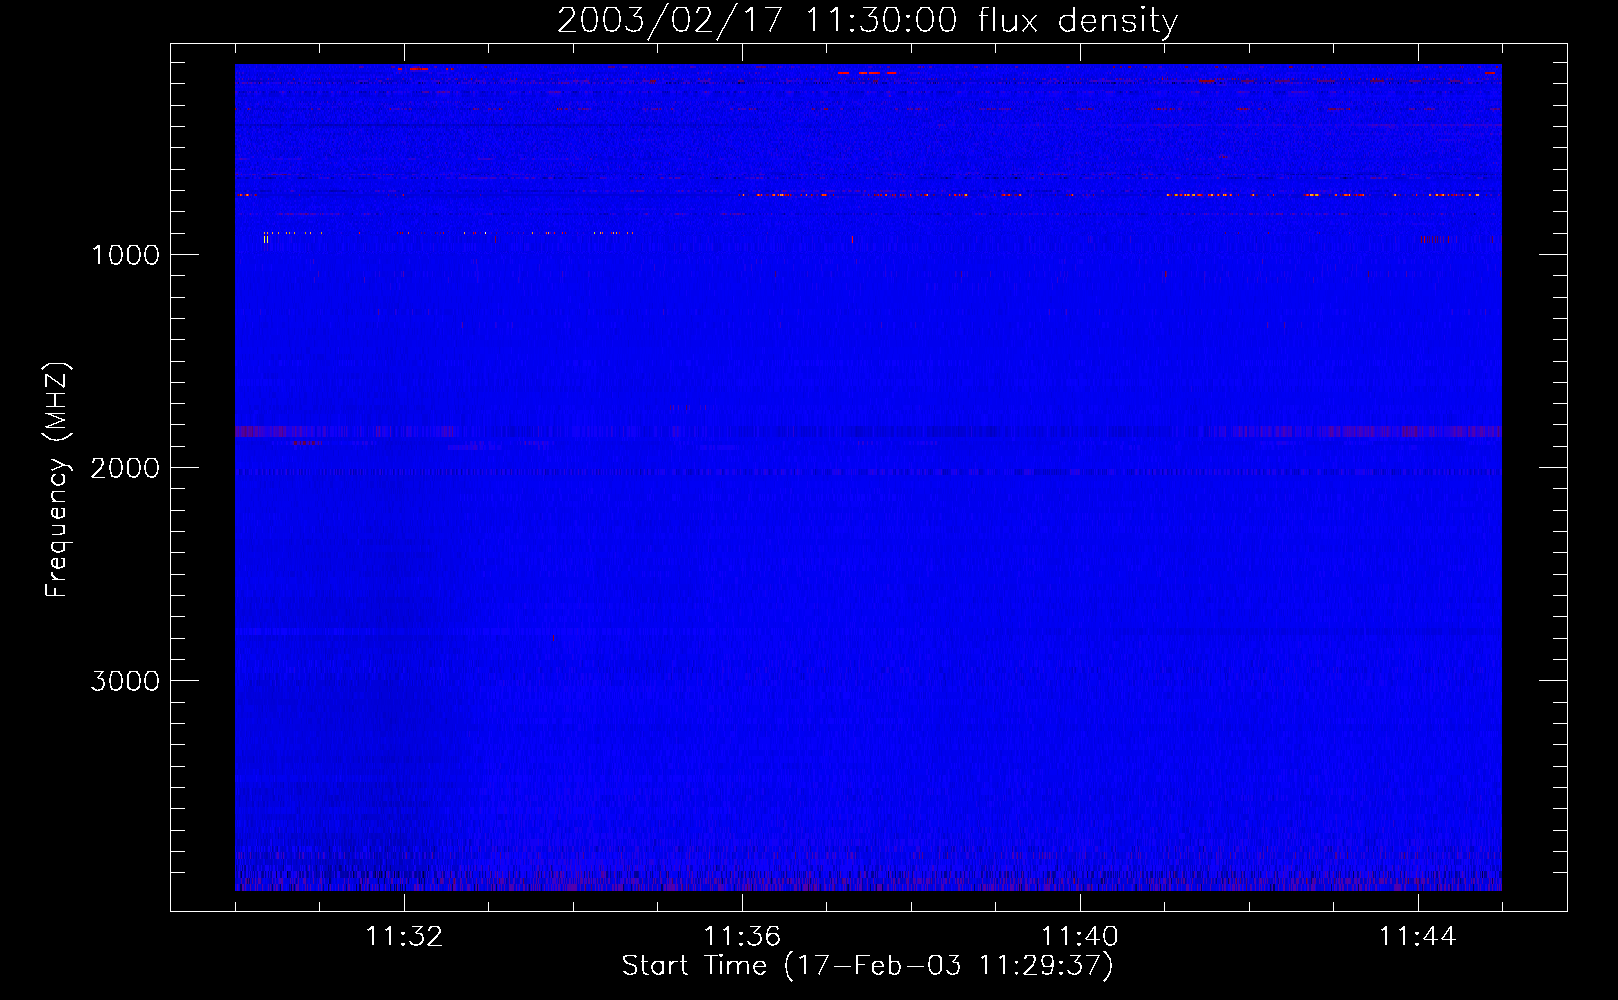This screenshot has width=1618, height=1000.
Task: Select the 11:32 time tick label
Action: click(x=404, y=937)
